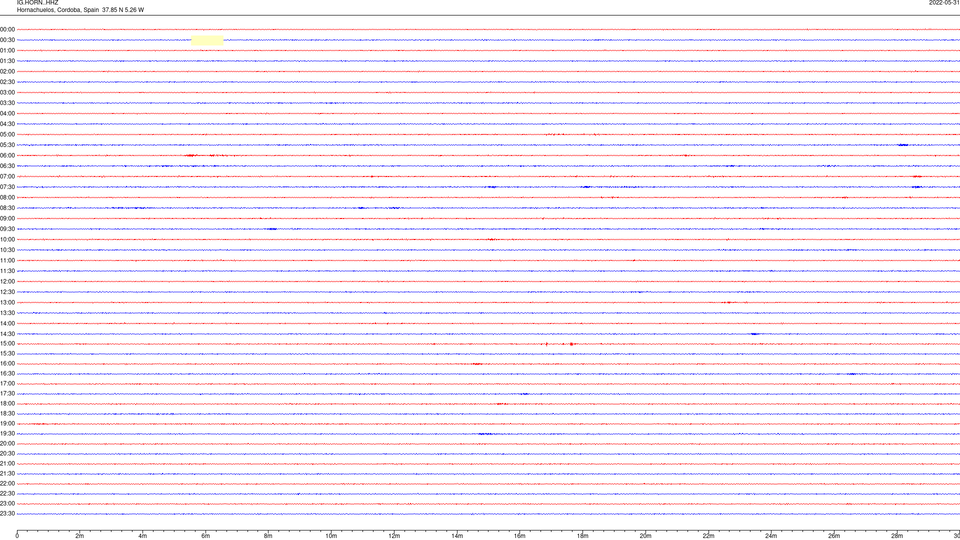Select the 05:30 row time label
Image resolution: width=960 pixels, height=540 pixels.
(7, 145)
